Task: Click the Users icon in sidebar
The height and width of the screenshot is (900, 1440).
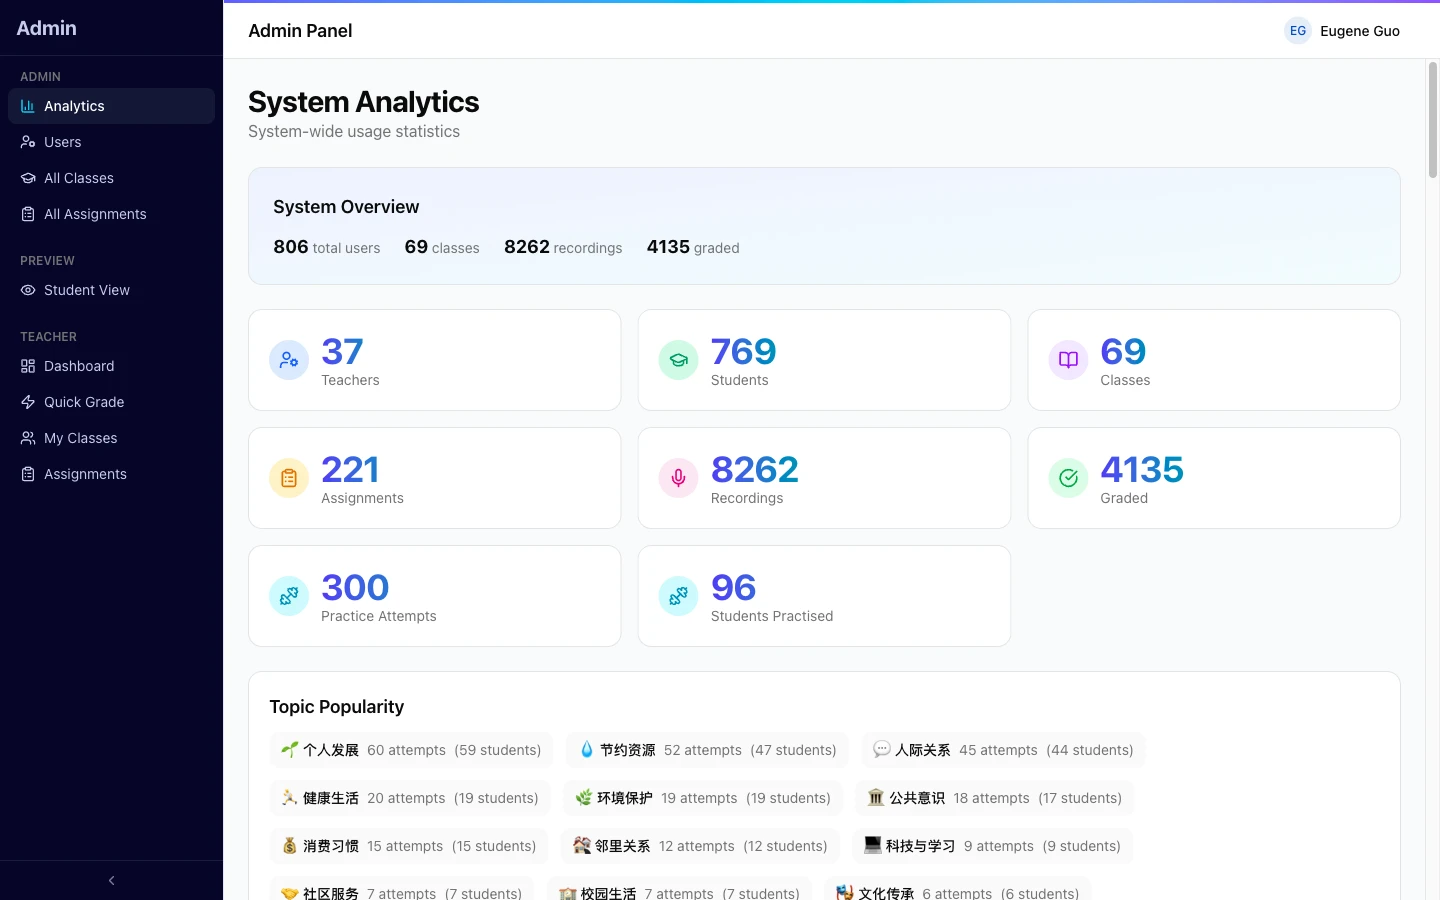Action: coord(28,142)
